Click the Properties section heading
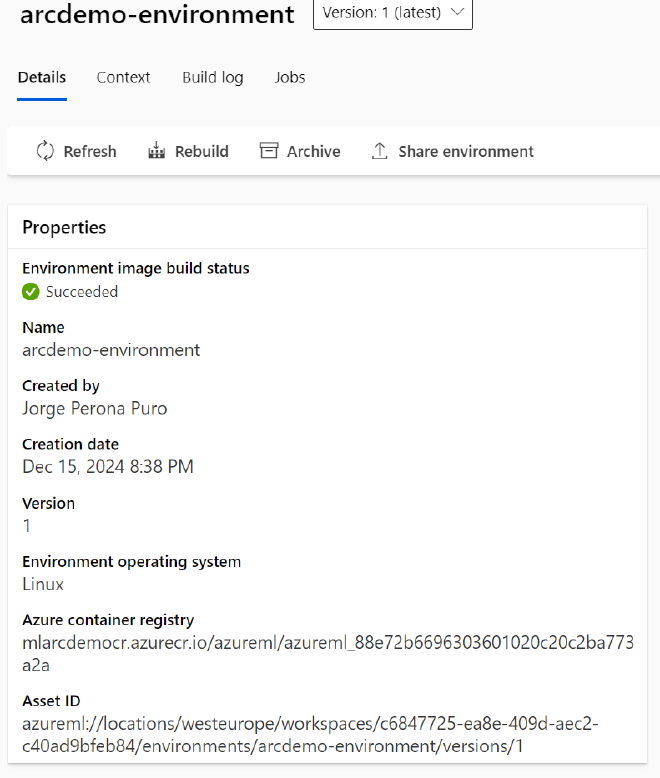660x778 pixels. (x=64, y=227)
